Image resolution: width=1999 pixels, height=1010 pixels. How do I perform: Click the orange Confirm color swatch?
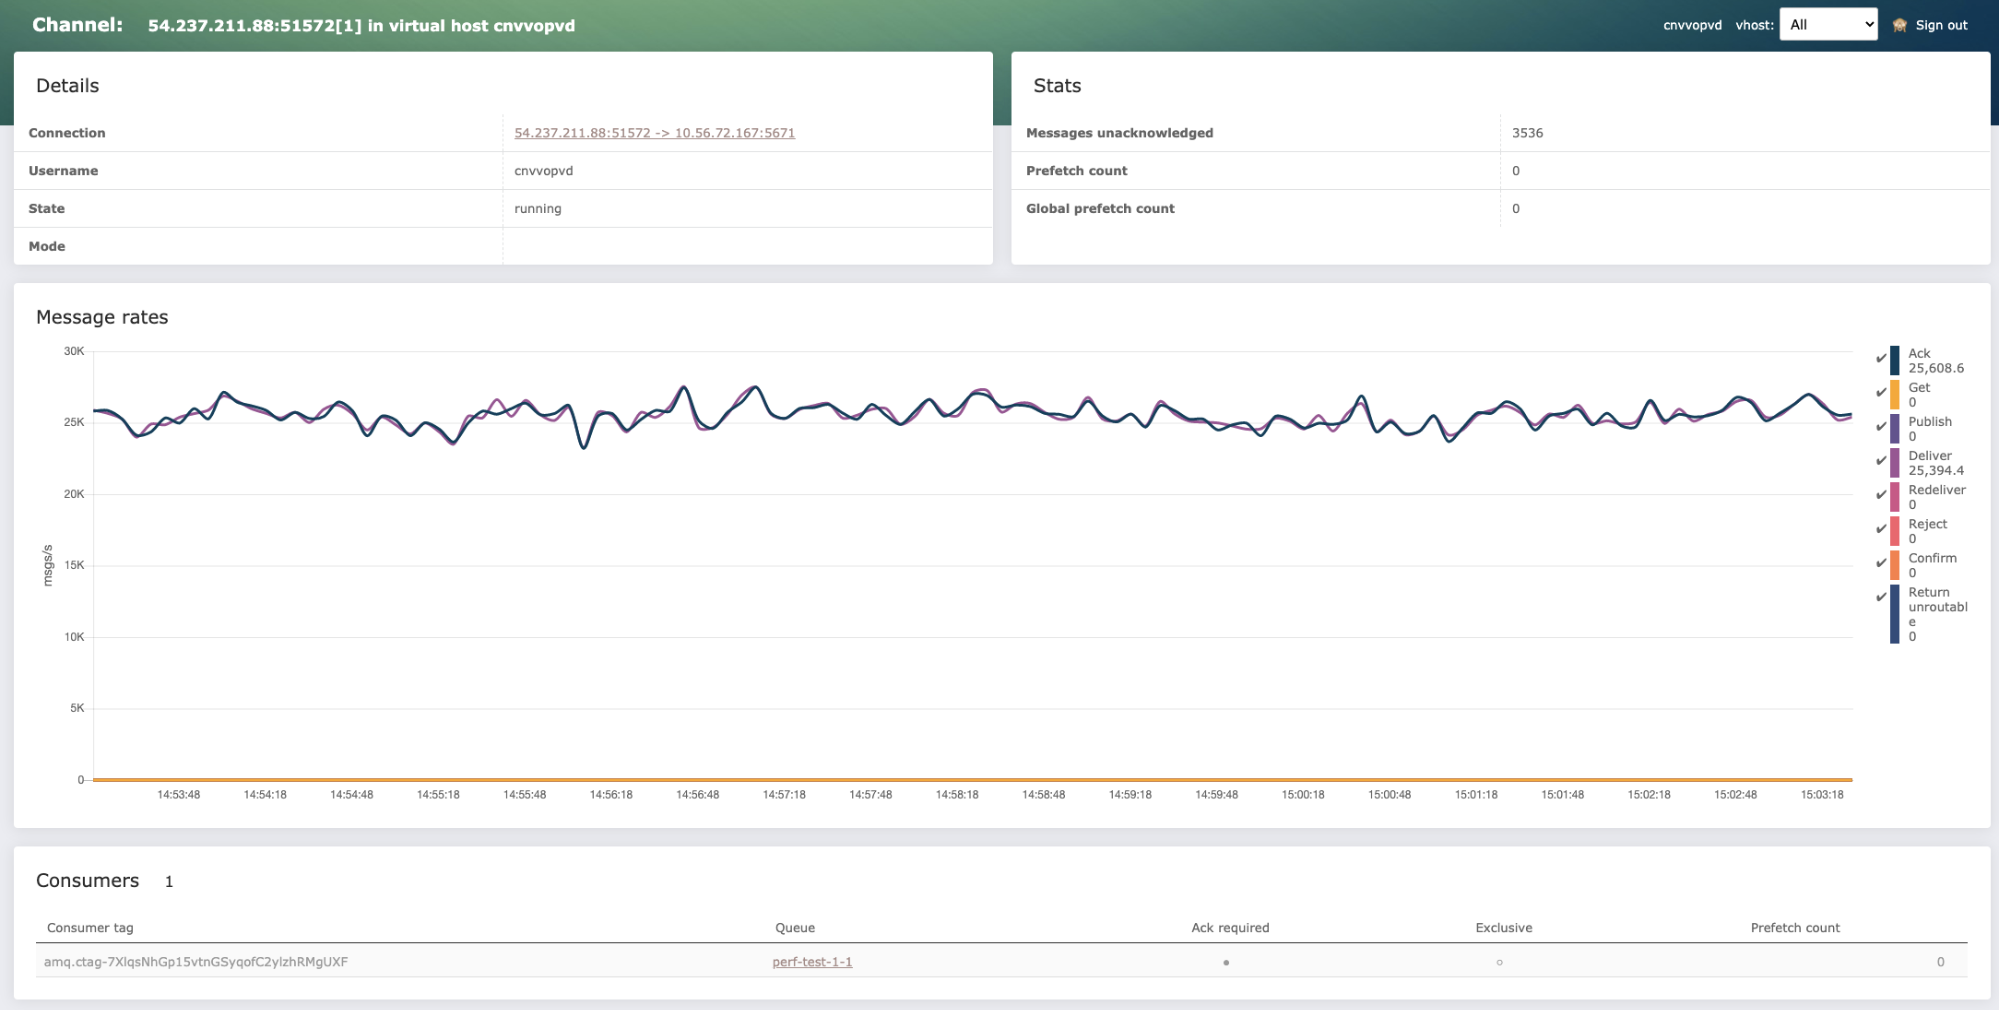(1894, 565)
